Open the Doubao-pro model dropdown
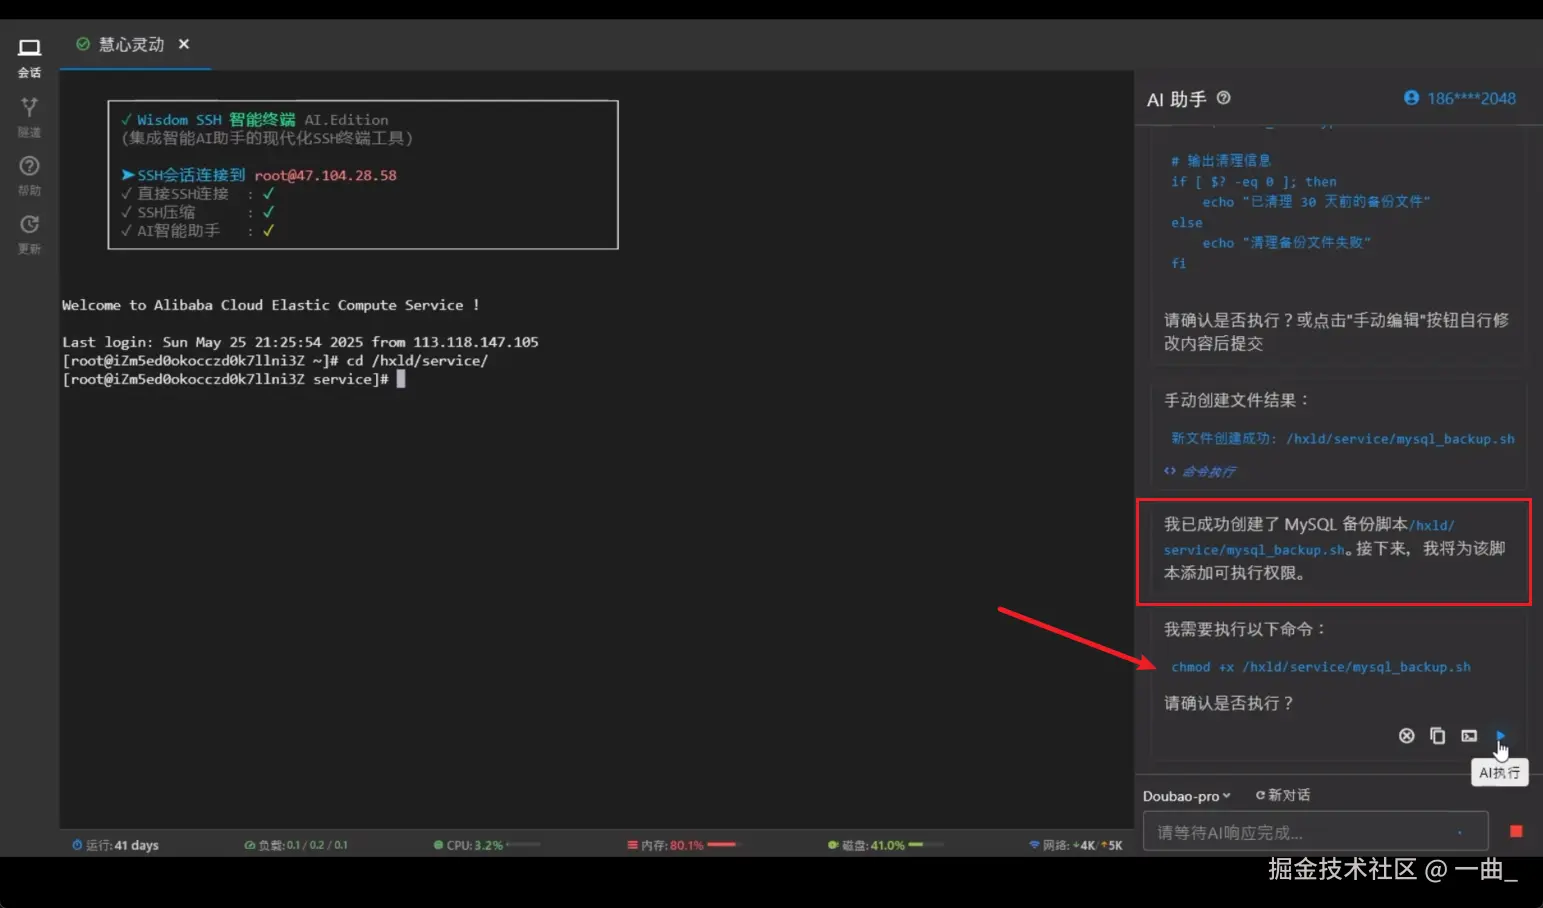 [x=1187, y=796]
